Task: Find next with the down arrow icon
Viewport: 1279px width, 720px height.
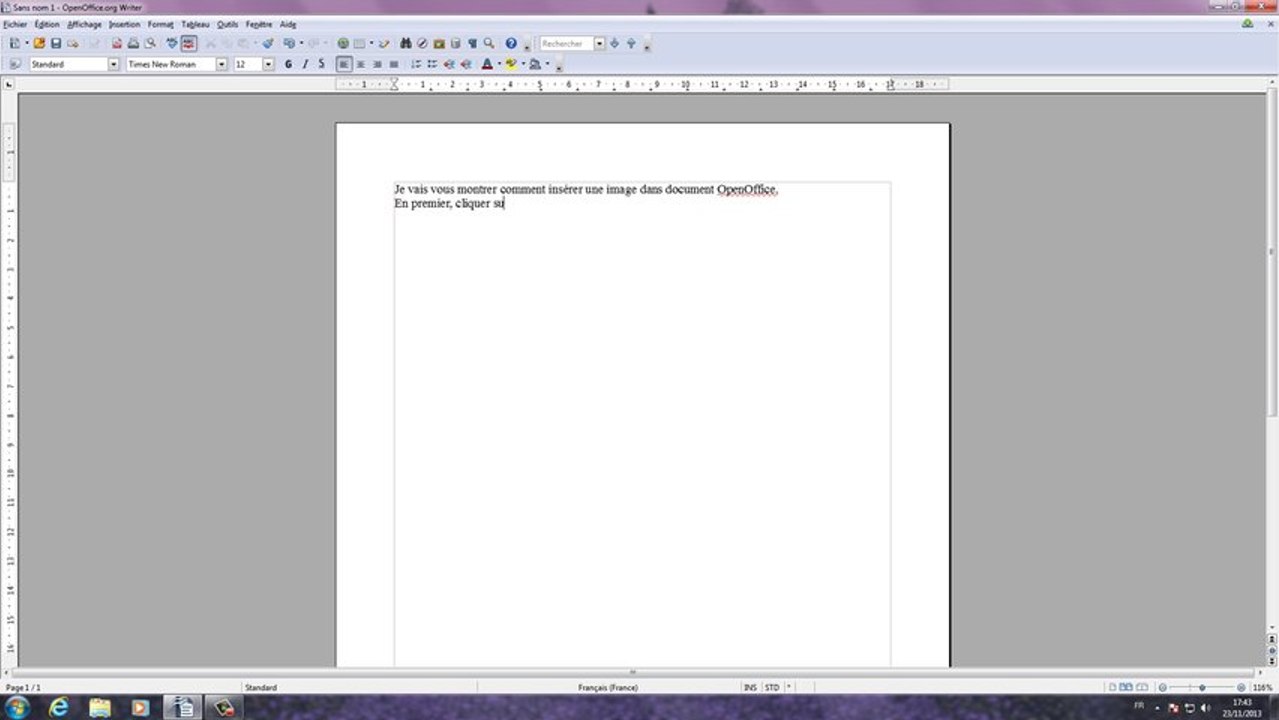Action: (x=614, y=44)
